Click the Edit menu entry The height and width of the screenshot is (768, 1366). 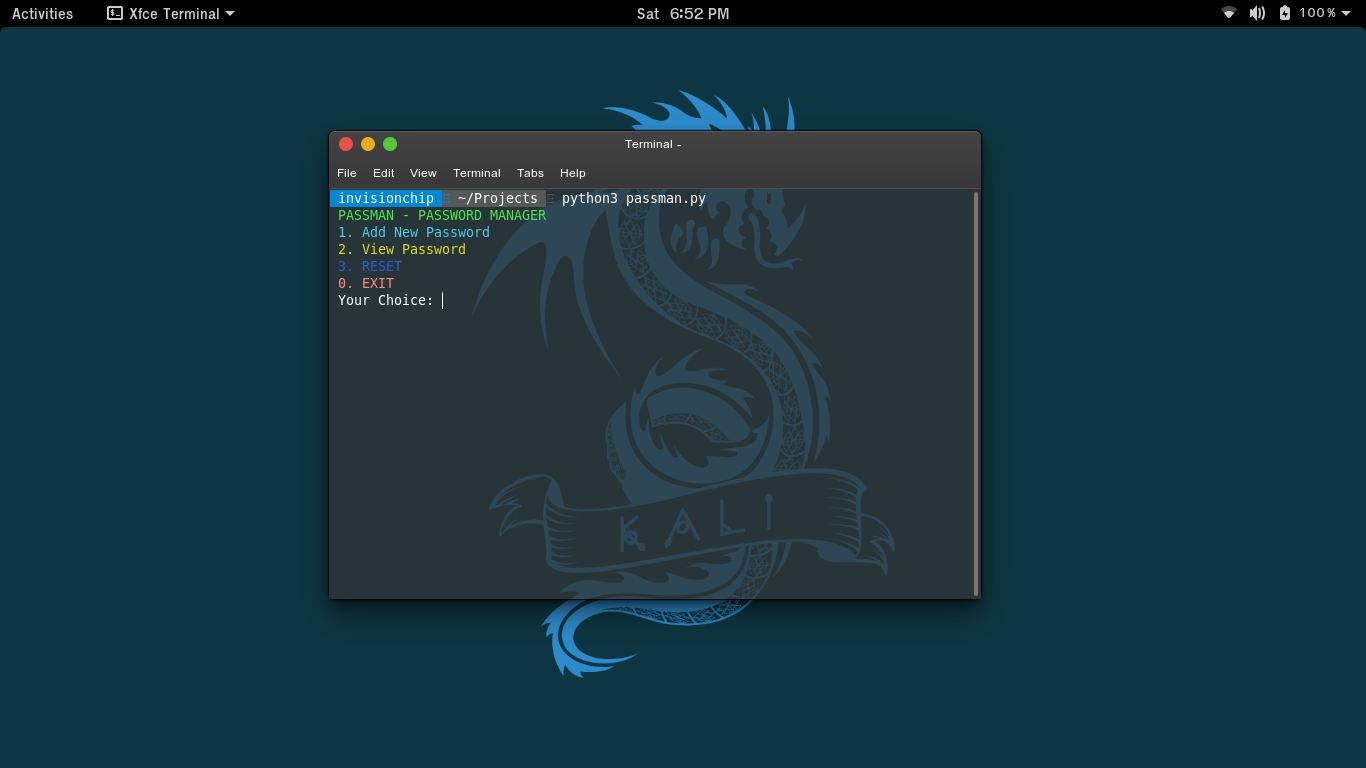pyautogui.click(x=383, y=173)
